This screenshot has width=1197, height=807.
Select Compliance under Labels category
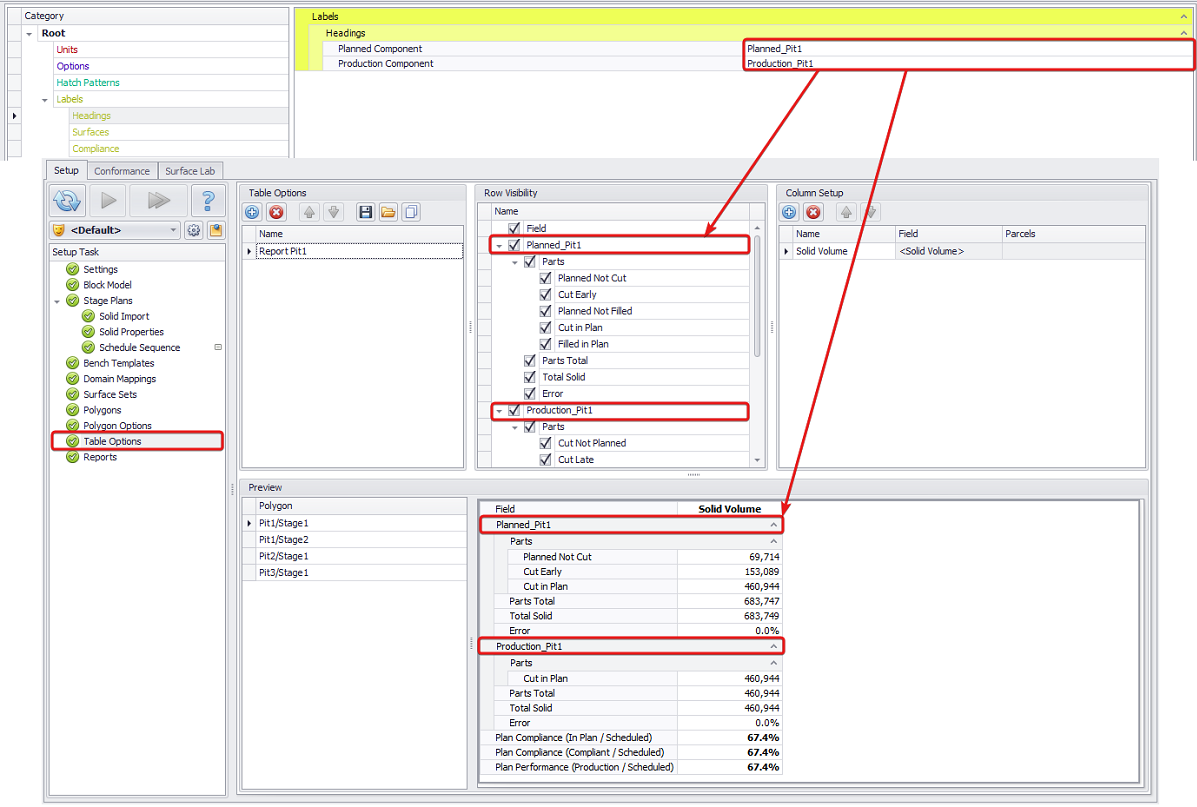click(95, 149)
